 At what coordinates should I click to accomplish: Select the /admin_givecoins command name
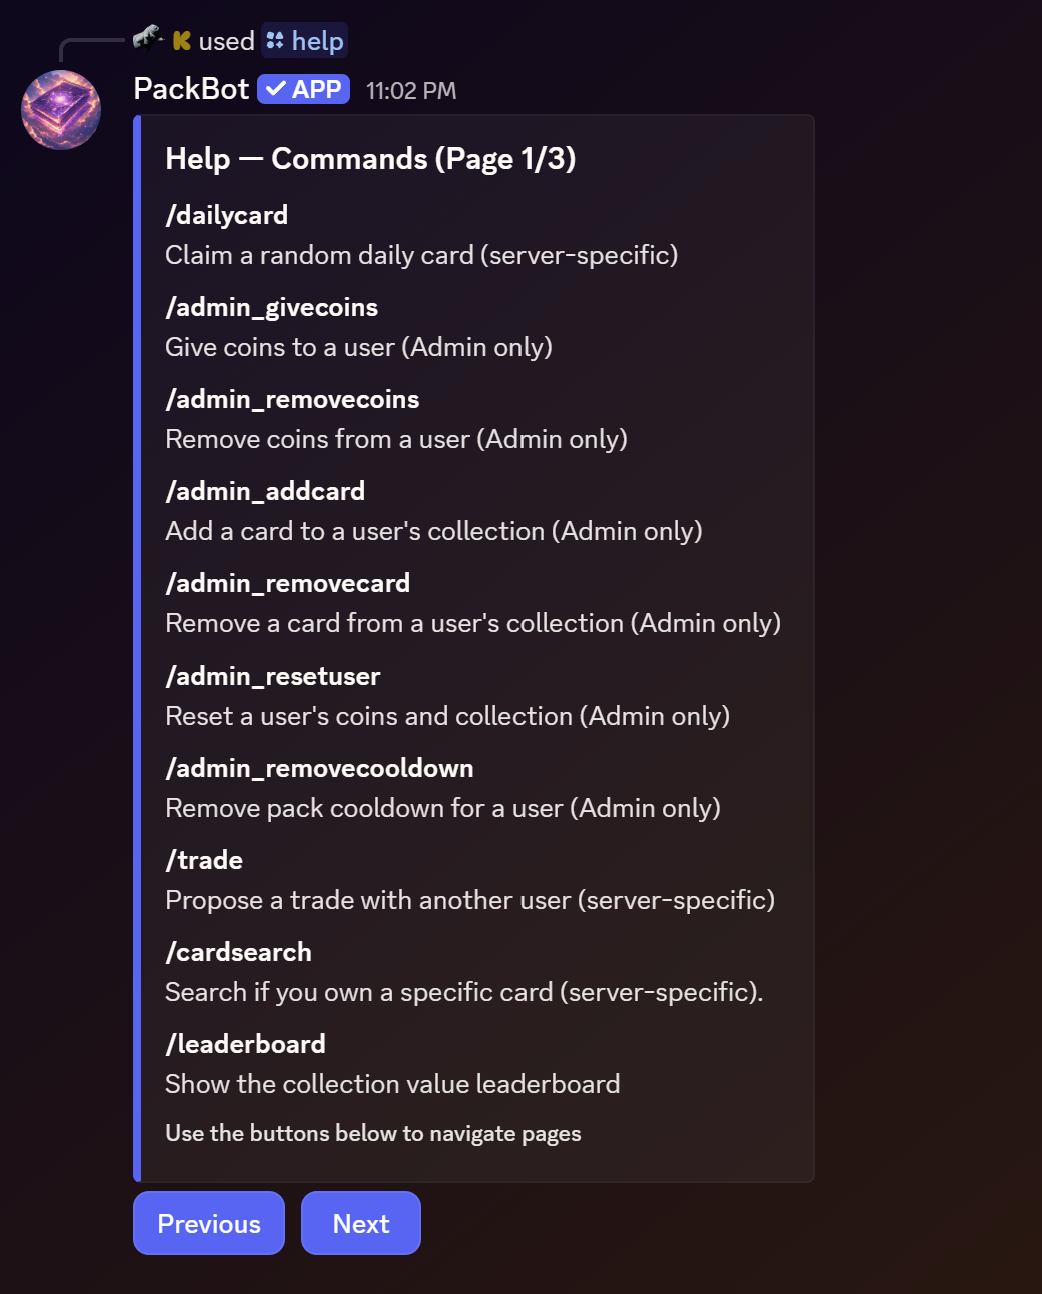[x=272, y=307]
